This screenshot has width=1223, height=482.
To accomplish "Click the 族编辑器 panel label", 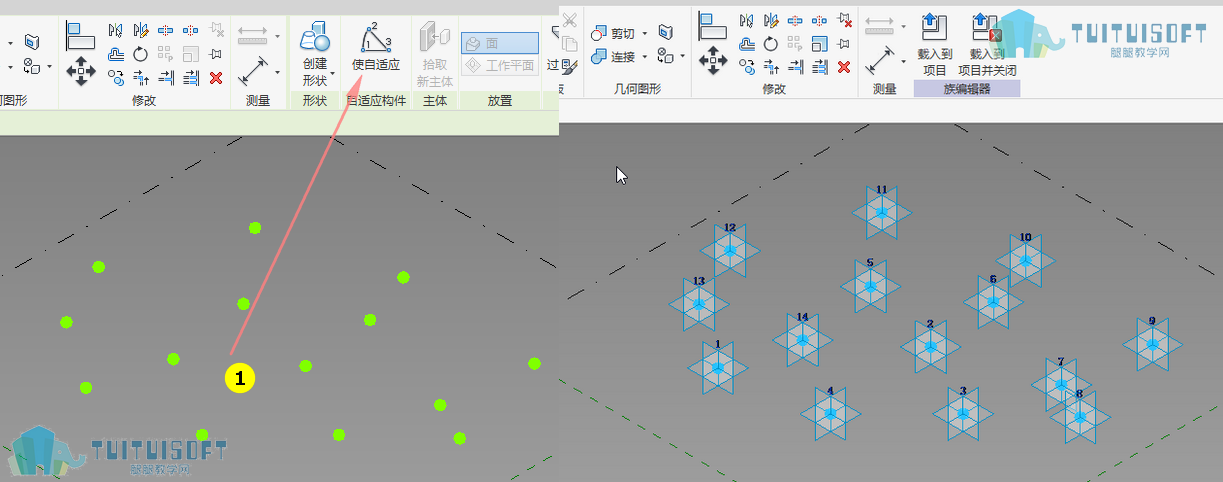I will (967, 89).
